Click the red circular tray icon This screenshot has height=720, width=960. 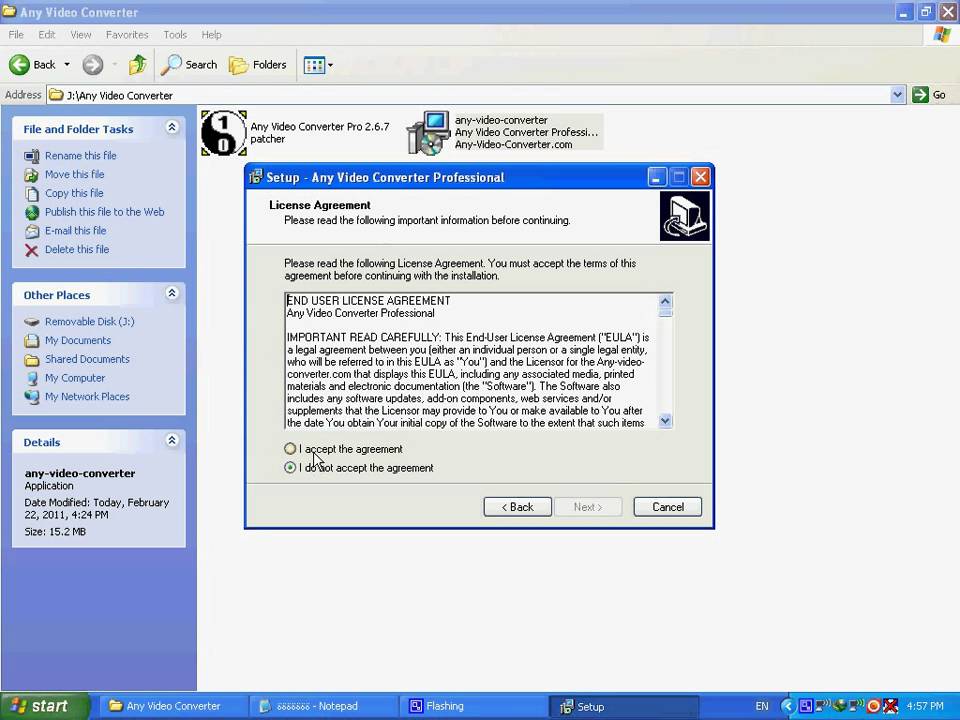click(874, 706)
